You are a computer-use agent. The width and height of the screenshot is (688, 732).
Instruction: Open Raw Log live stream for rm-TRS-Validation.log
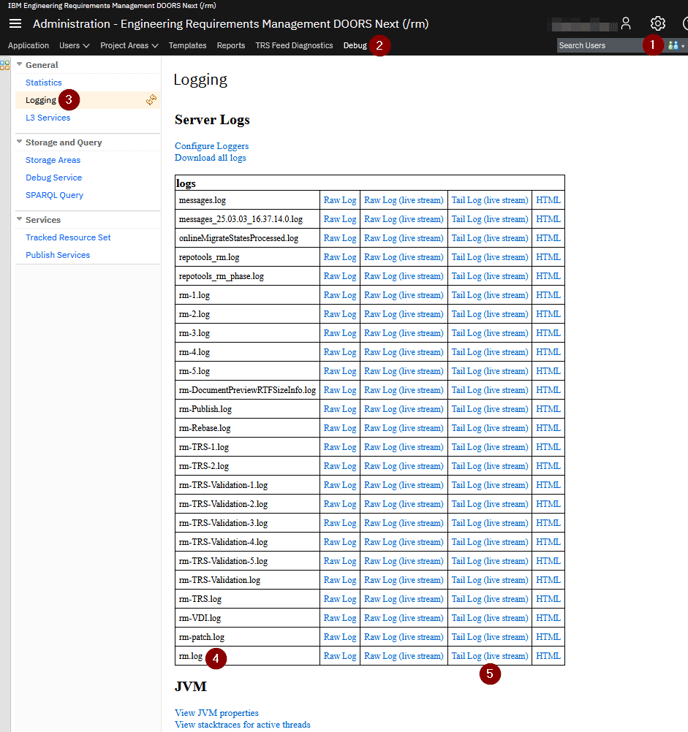tap(404, 580)
